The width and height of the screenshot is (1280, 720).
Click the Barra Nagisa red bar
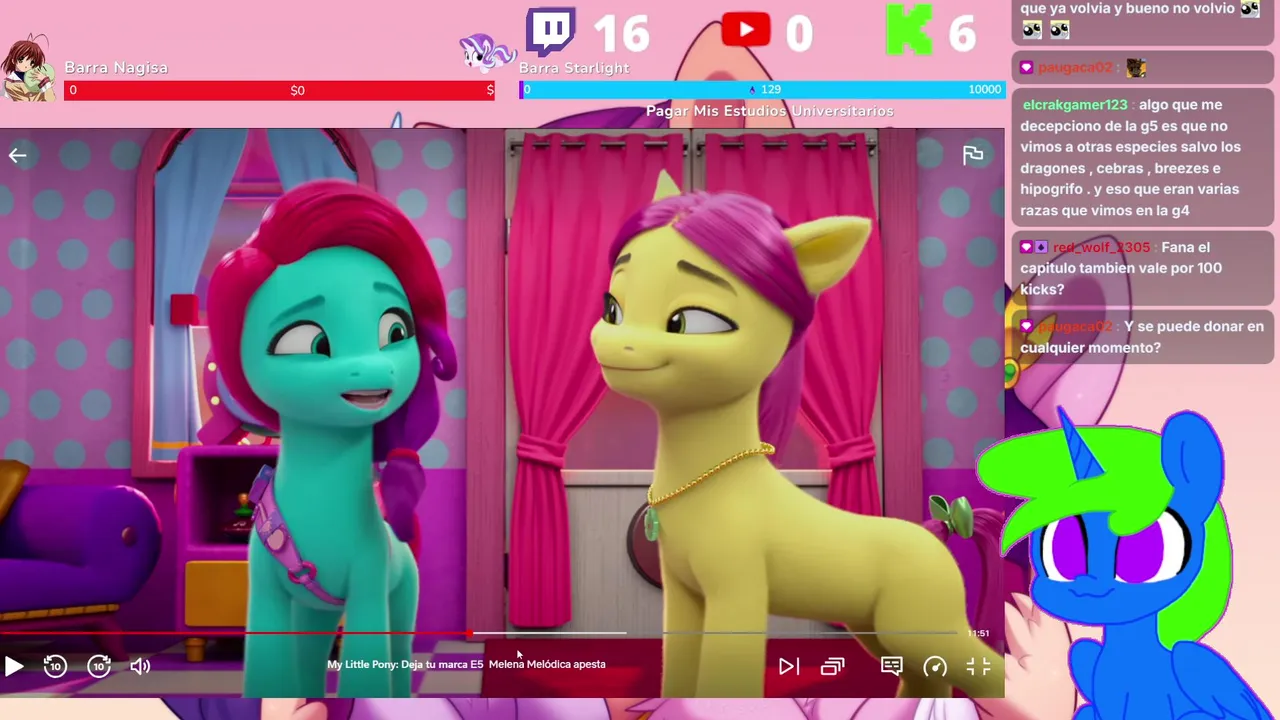(279, 90)
